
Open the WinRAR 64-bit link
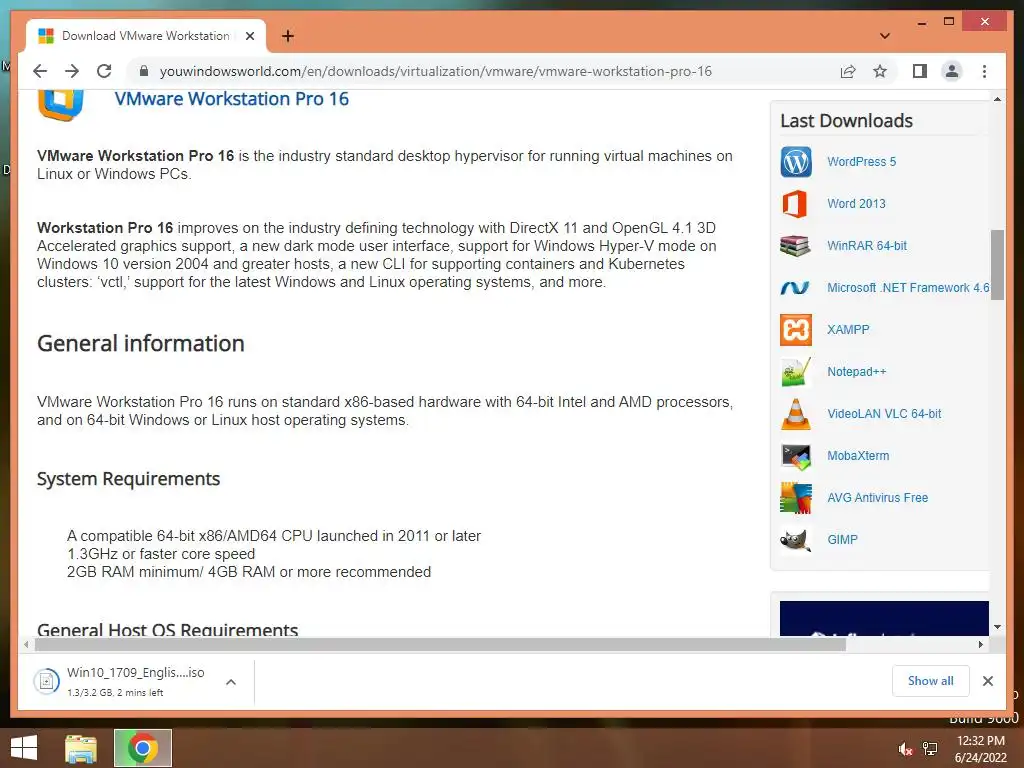[x=867, y=246]
